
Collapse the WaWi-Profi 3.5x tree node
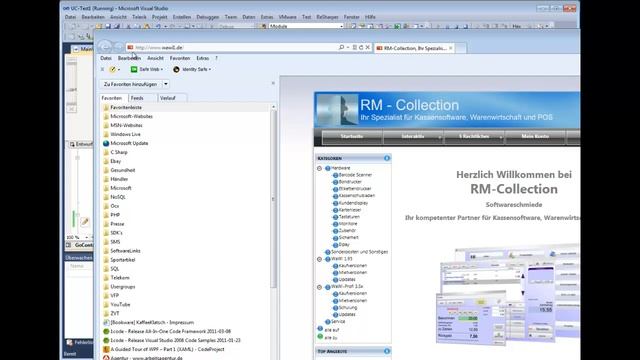320,287
